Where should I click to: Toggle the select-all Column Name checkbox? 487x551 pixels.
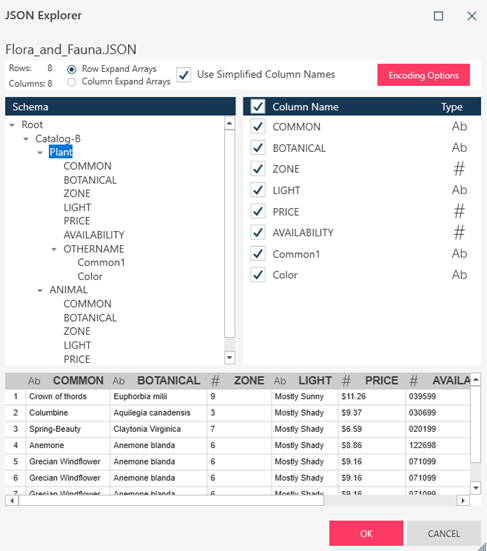pos(258,106)
